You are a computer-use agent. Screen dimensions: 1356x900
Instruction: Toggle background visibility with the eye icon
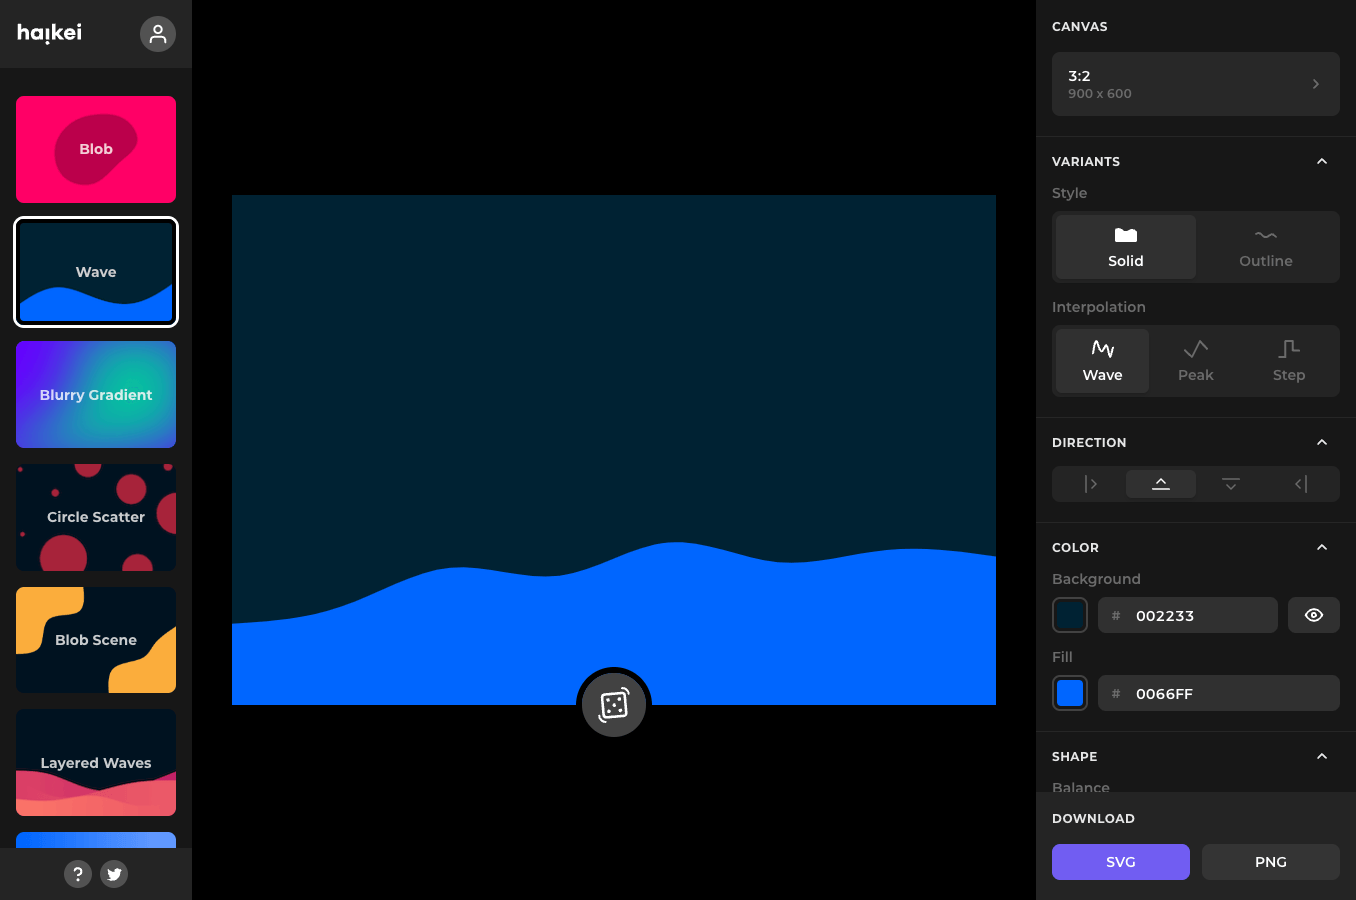coord(1314,615)
